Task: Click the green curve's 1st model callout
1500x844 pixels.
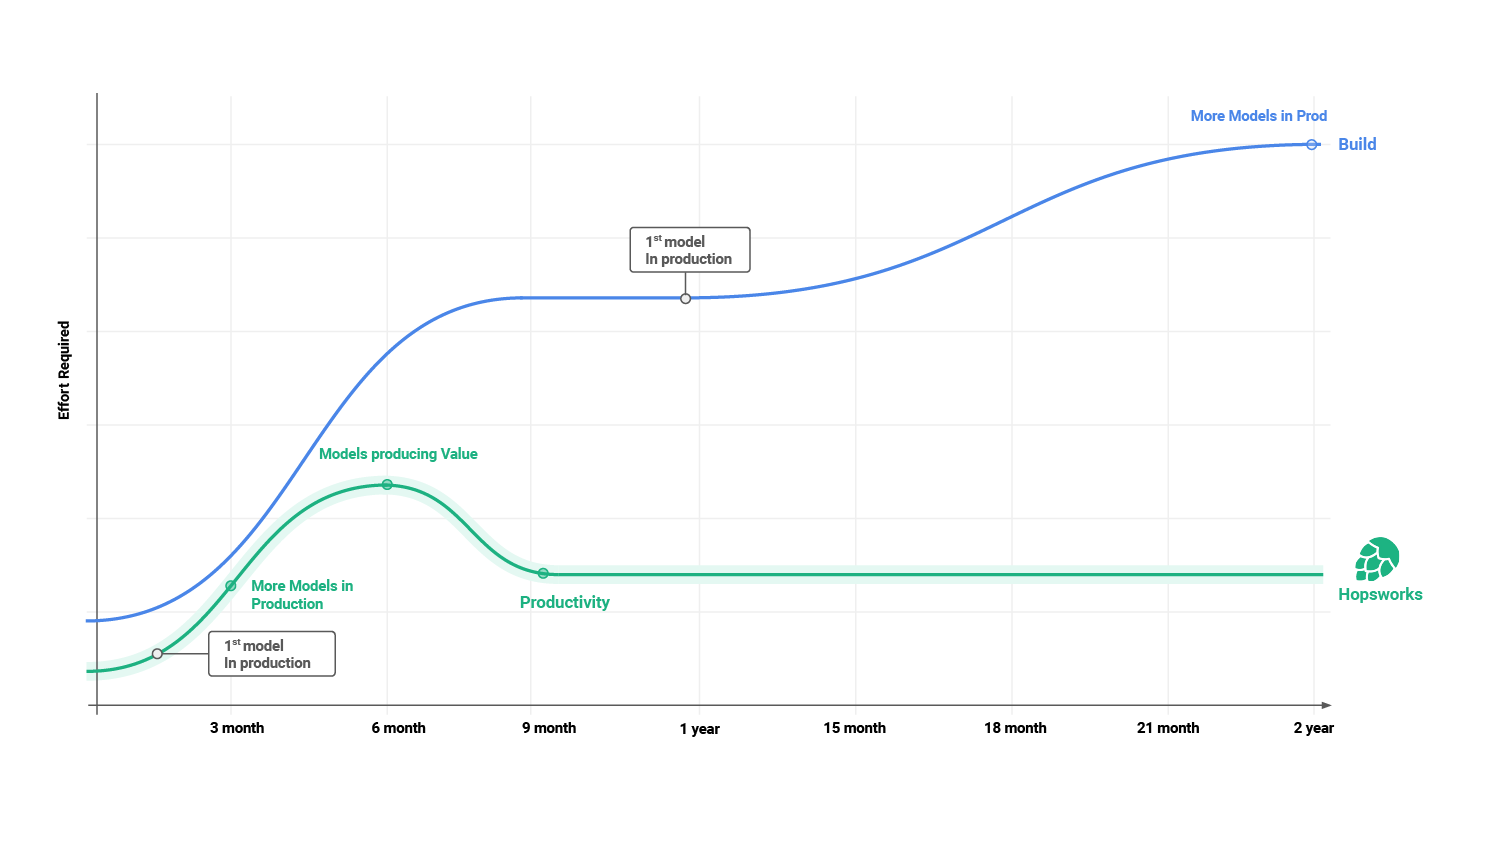Action: 271,654
